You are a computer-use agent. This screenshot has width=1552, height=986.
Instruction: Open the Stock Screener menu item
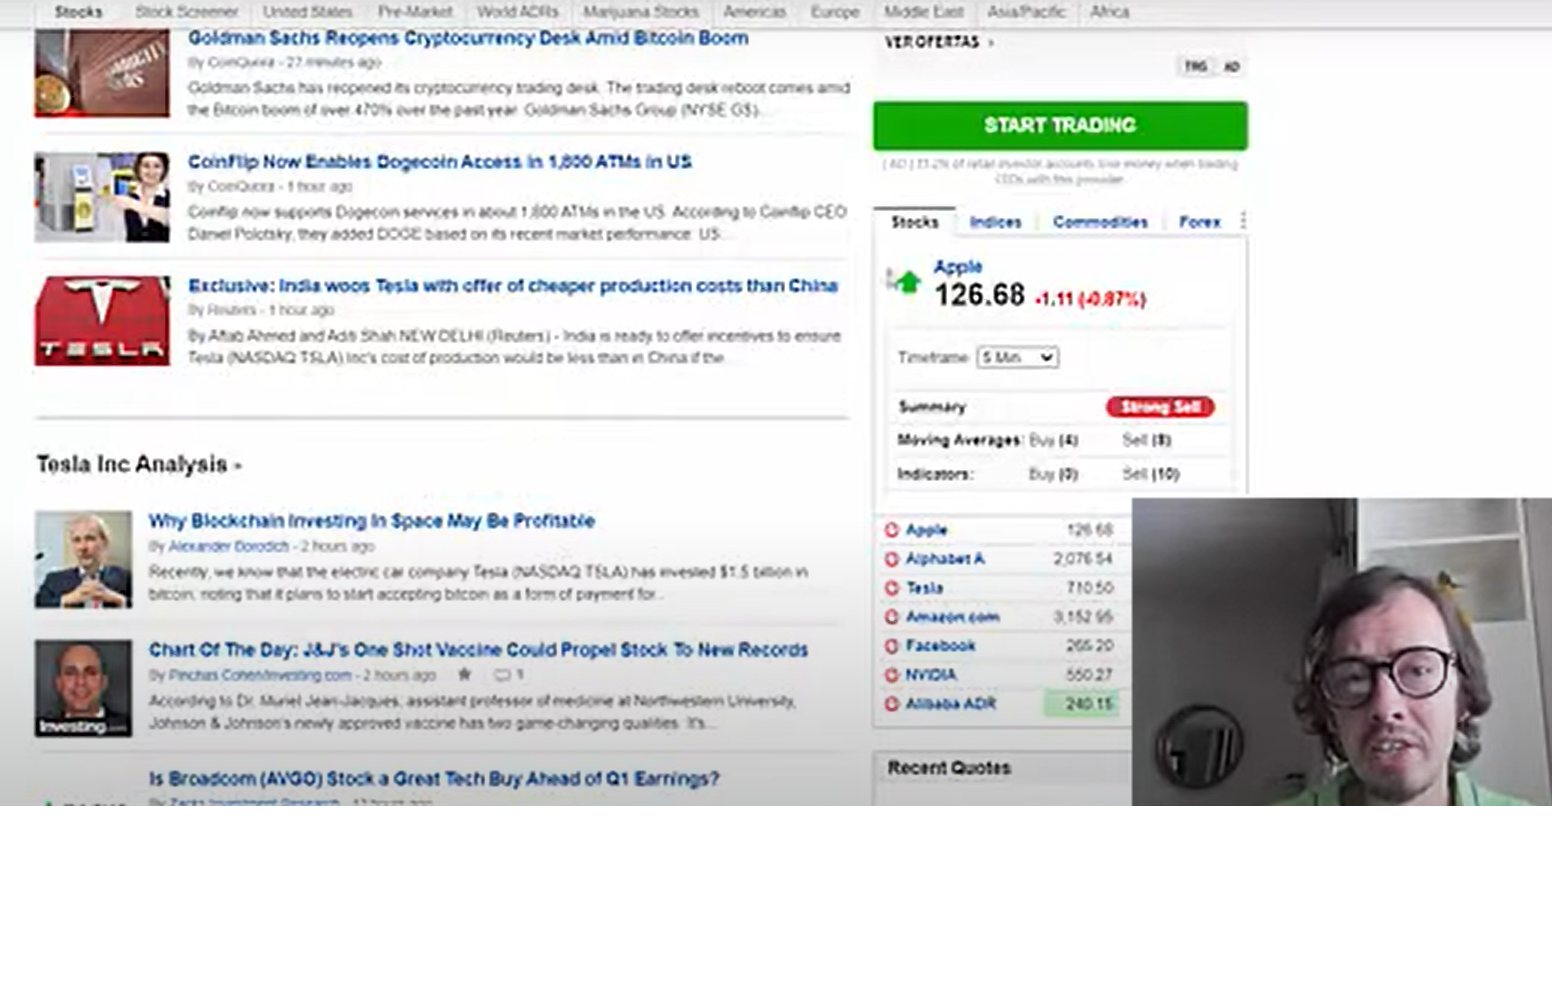coord(186,12)
